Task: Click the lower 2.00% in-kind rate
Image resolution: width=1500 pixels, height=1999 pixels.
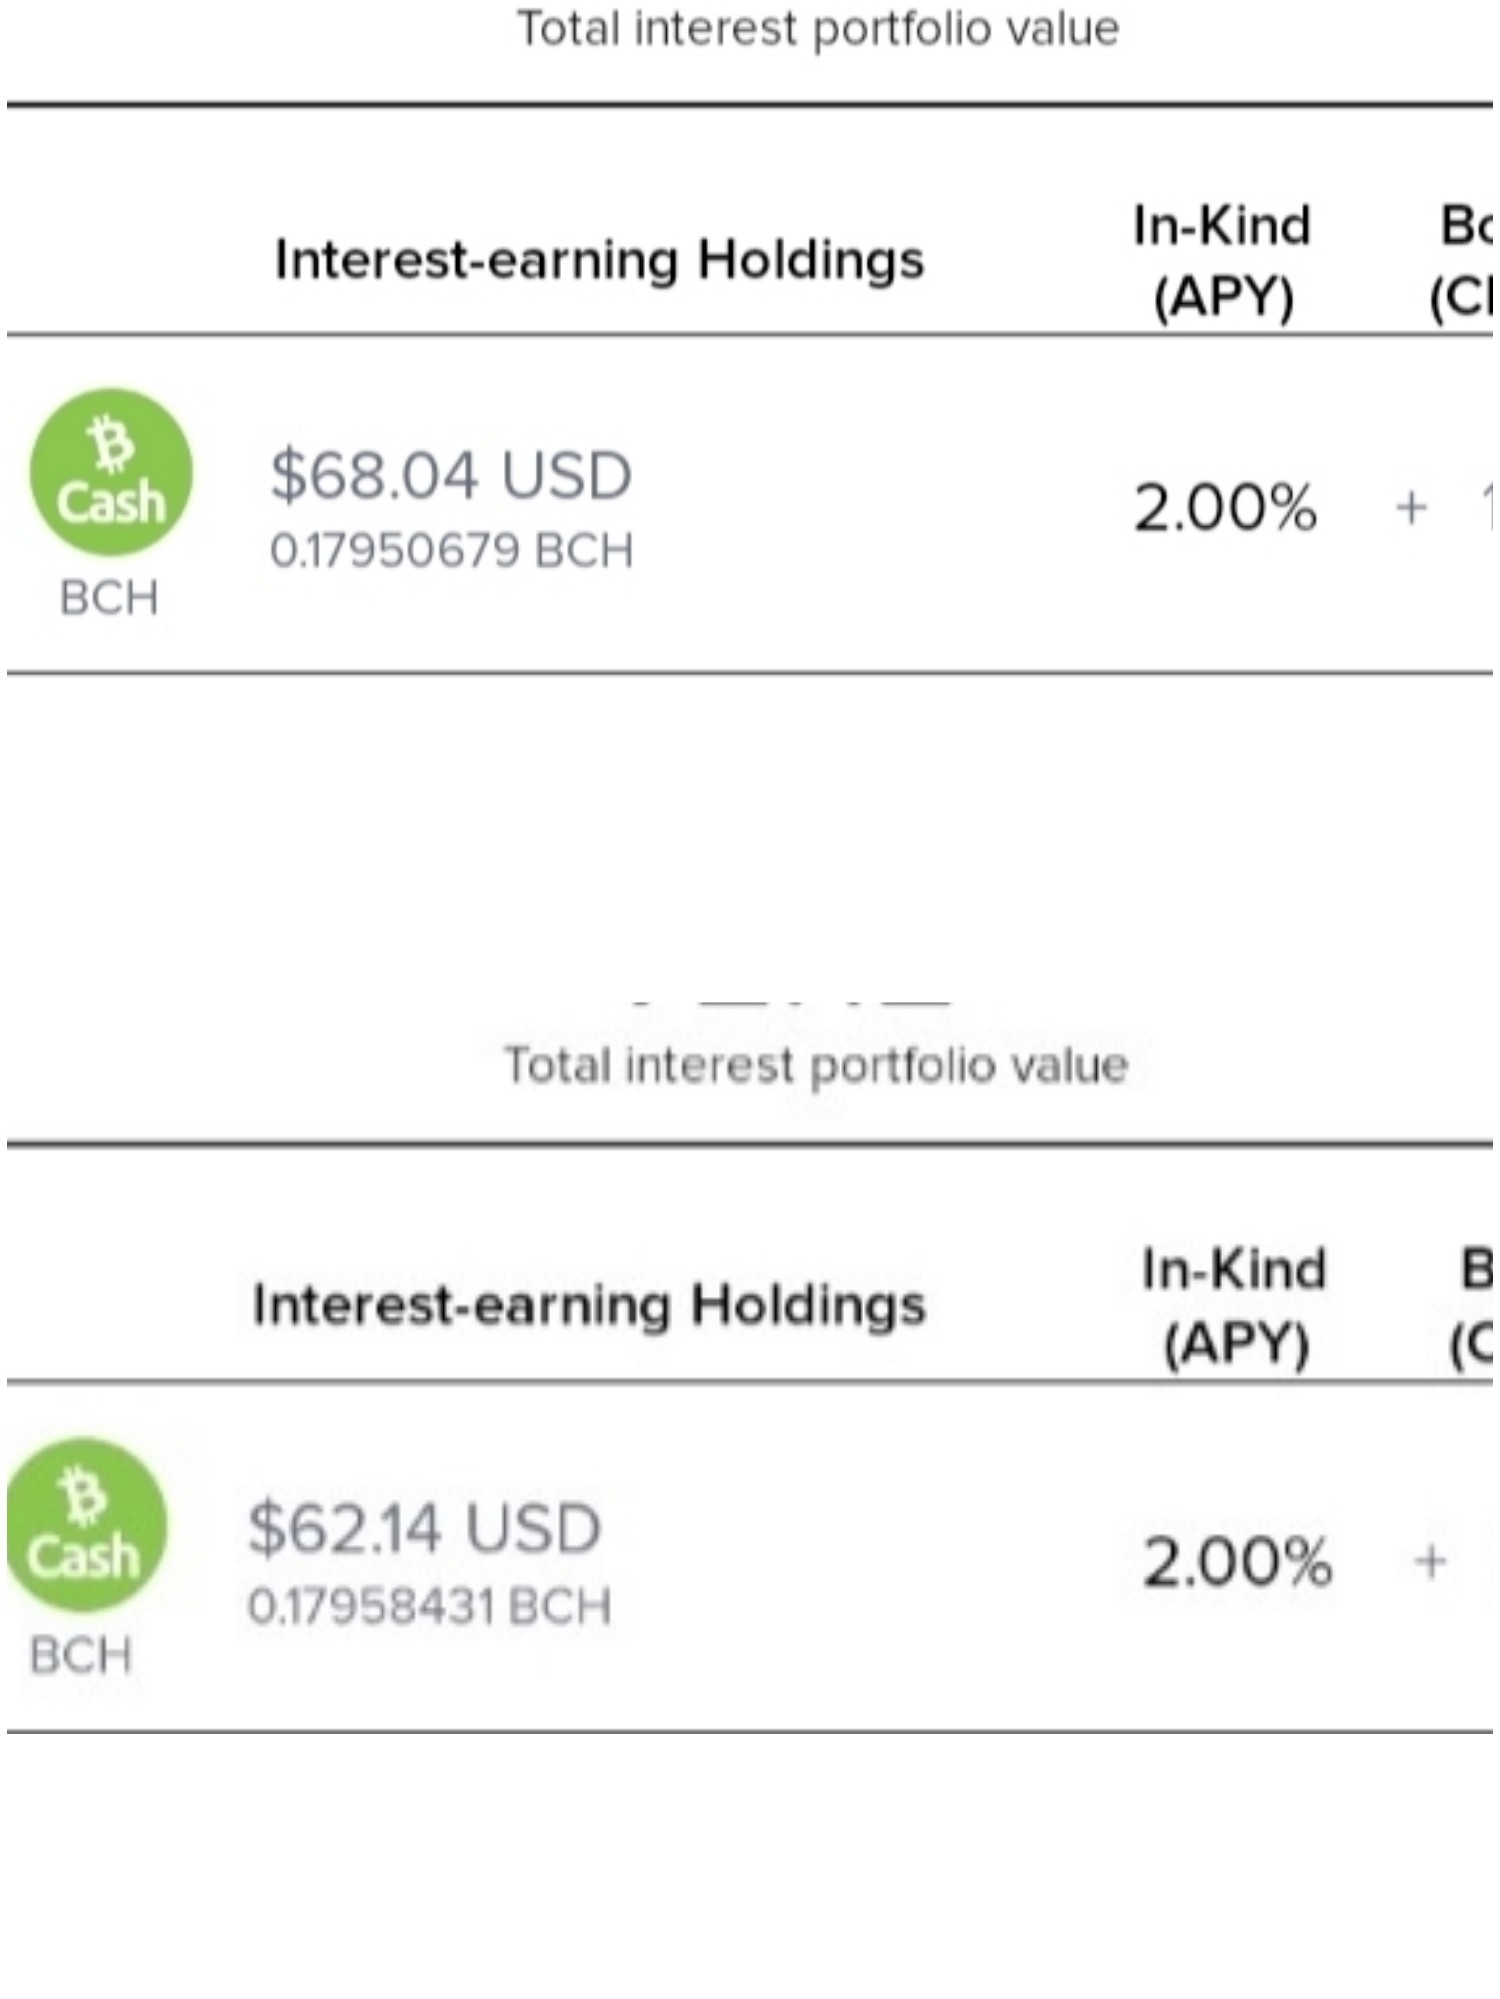Action: point(1237,1562)
